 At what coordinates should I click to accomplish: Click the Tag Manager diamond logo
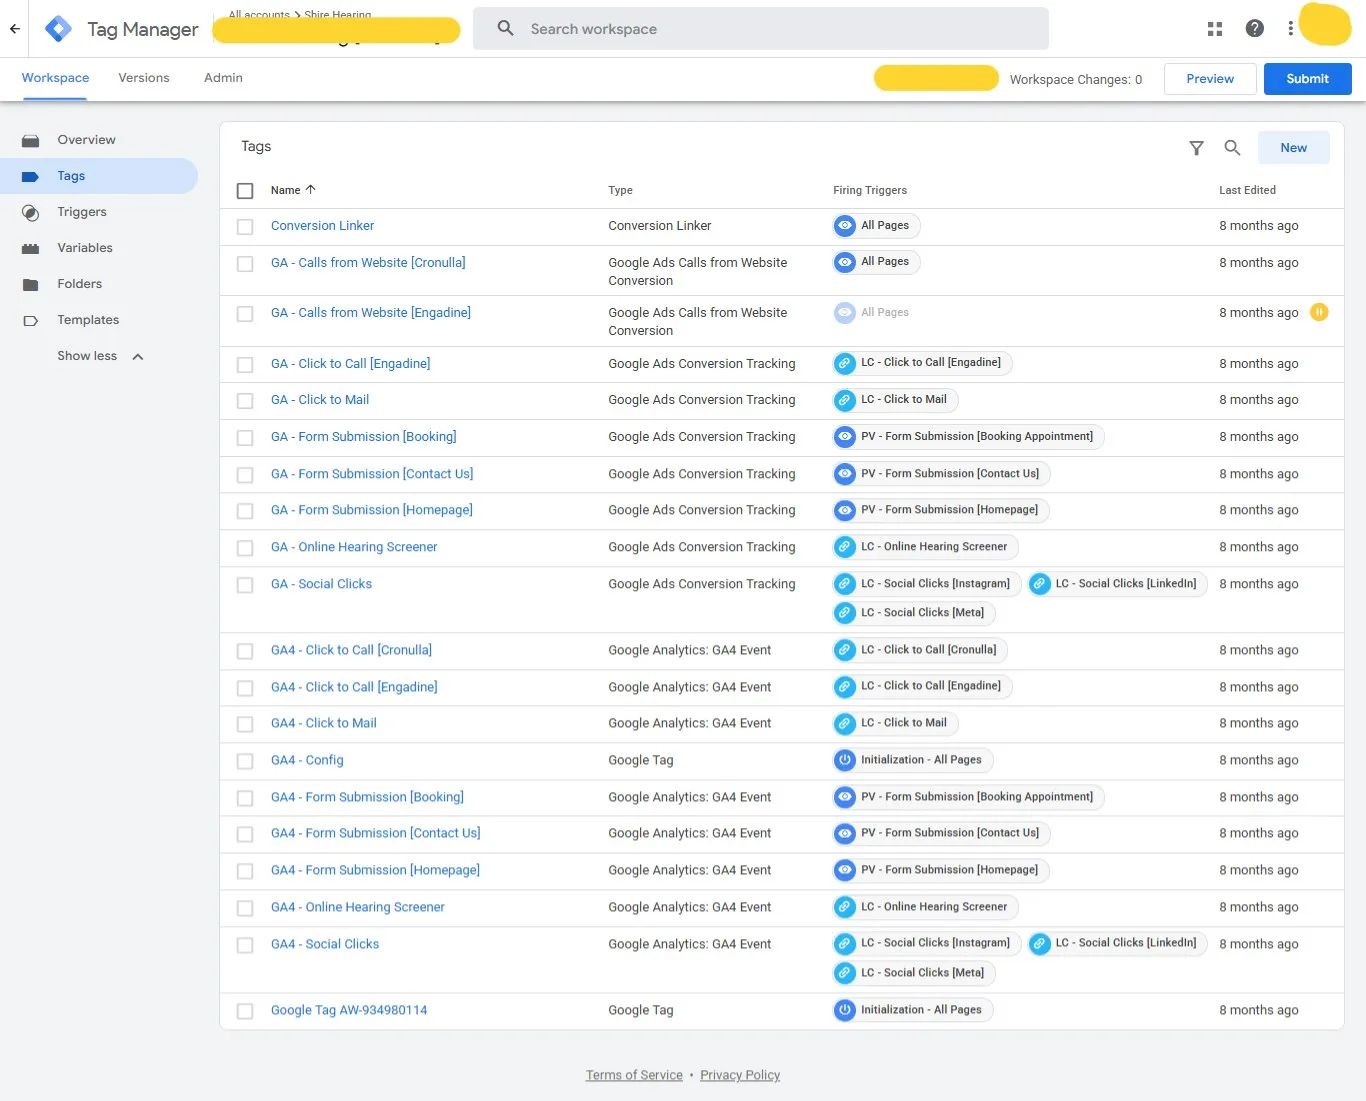point(59,29)
